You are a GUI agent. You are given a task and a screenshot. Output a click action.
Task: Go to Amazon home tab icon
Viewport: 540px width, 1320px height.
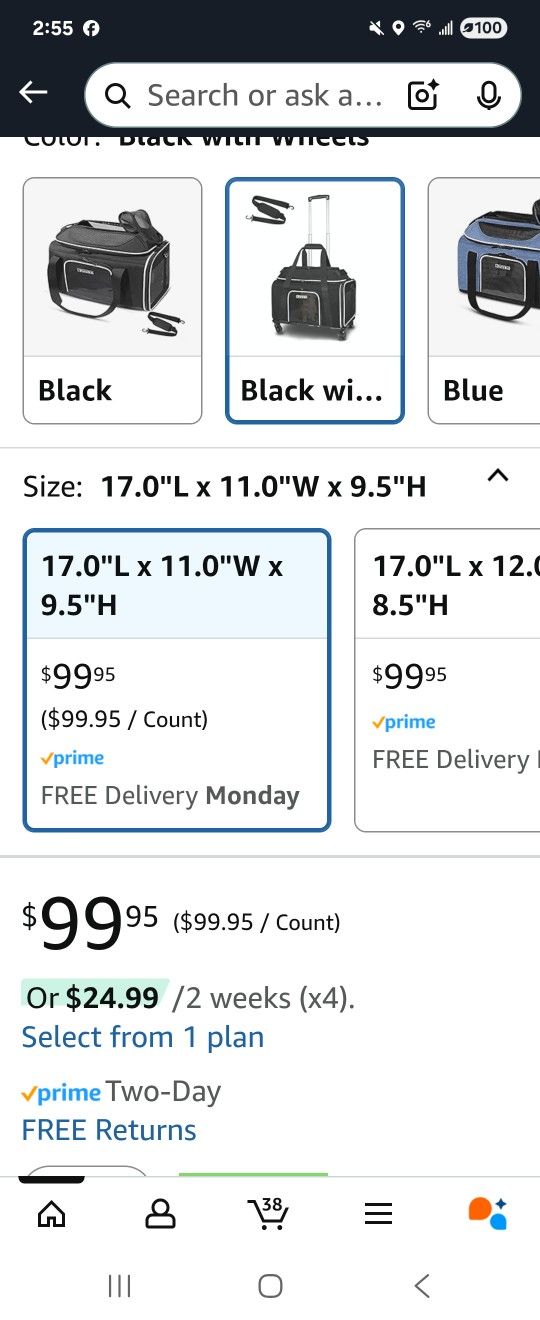51,1213
